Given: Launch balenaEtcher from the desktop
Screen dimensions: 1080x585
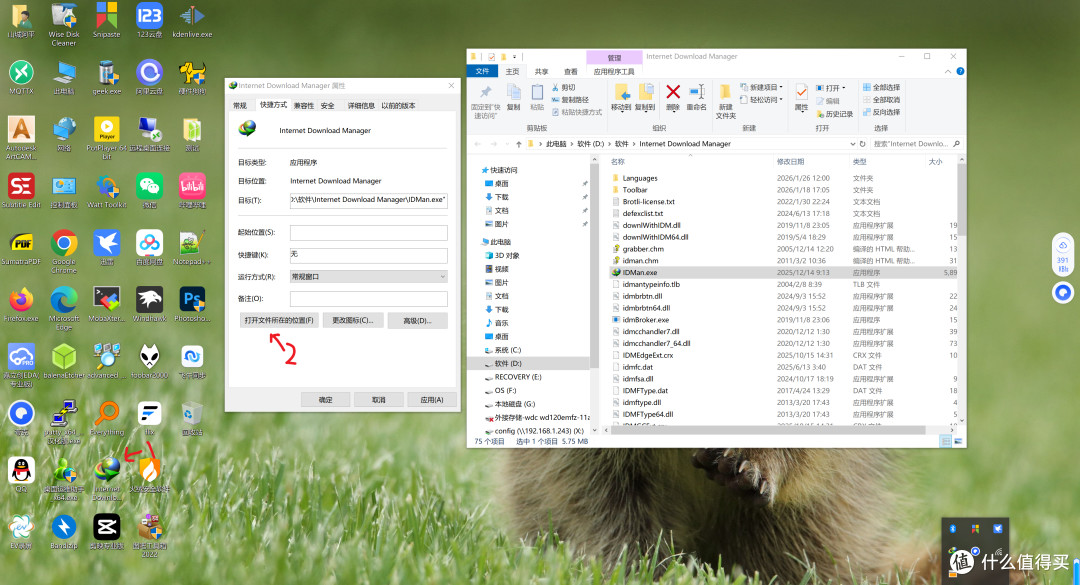Looking at the screenshot, I should click(x=63, y=362).
